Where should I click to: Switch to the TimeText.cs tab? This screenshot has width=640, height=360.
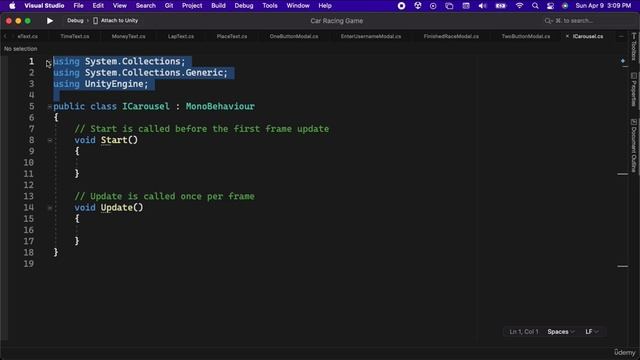coord(75,36)
